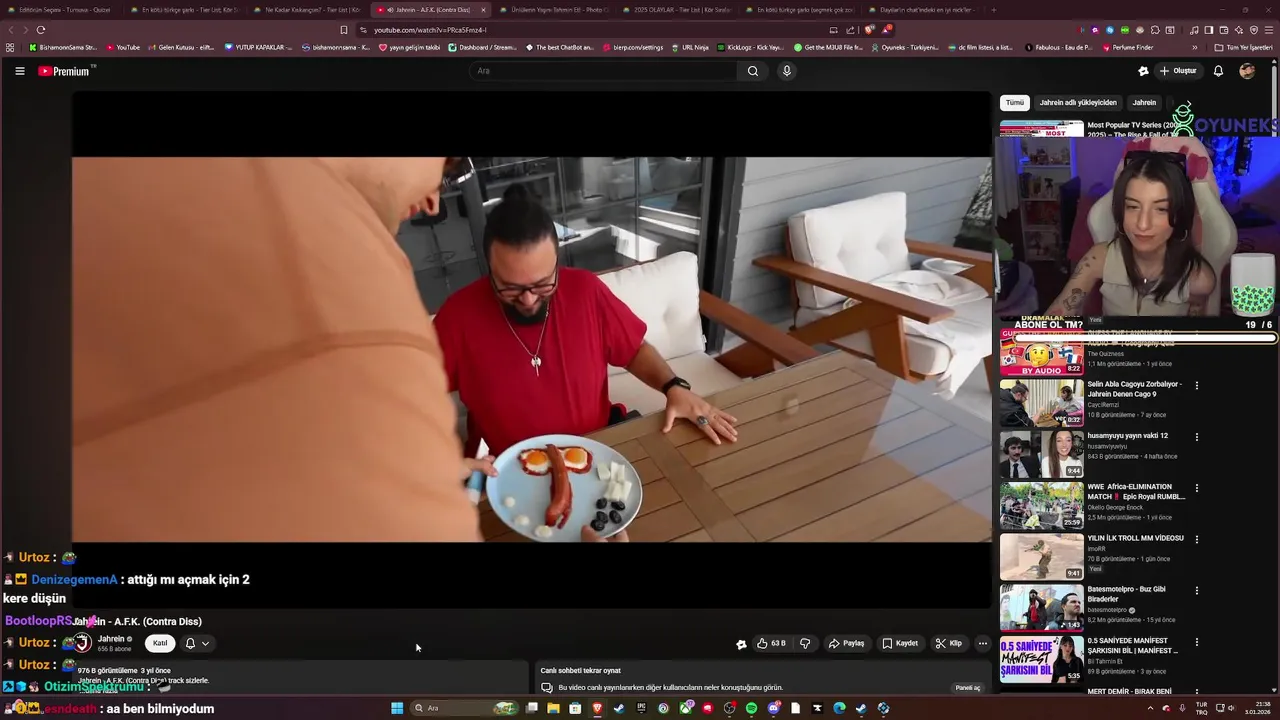1280x720 pixels.
Task: Open options menu for 'husamyuyu yayın vakti 12'
Action: 1196,437
